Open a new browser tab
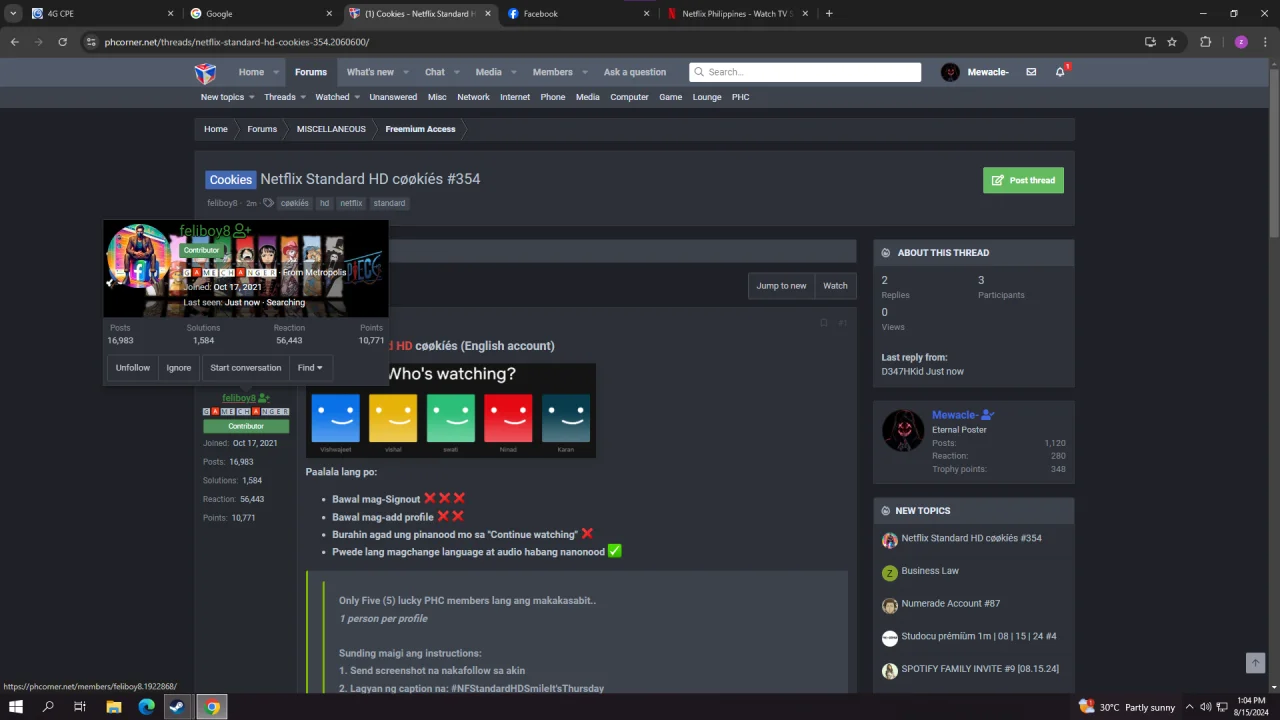Image resolution: width=1280 pixels, height=720 pixels. pos(829,14)
